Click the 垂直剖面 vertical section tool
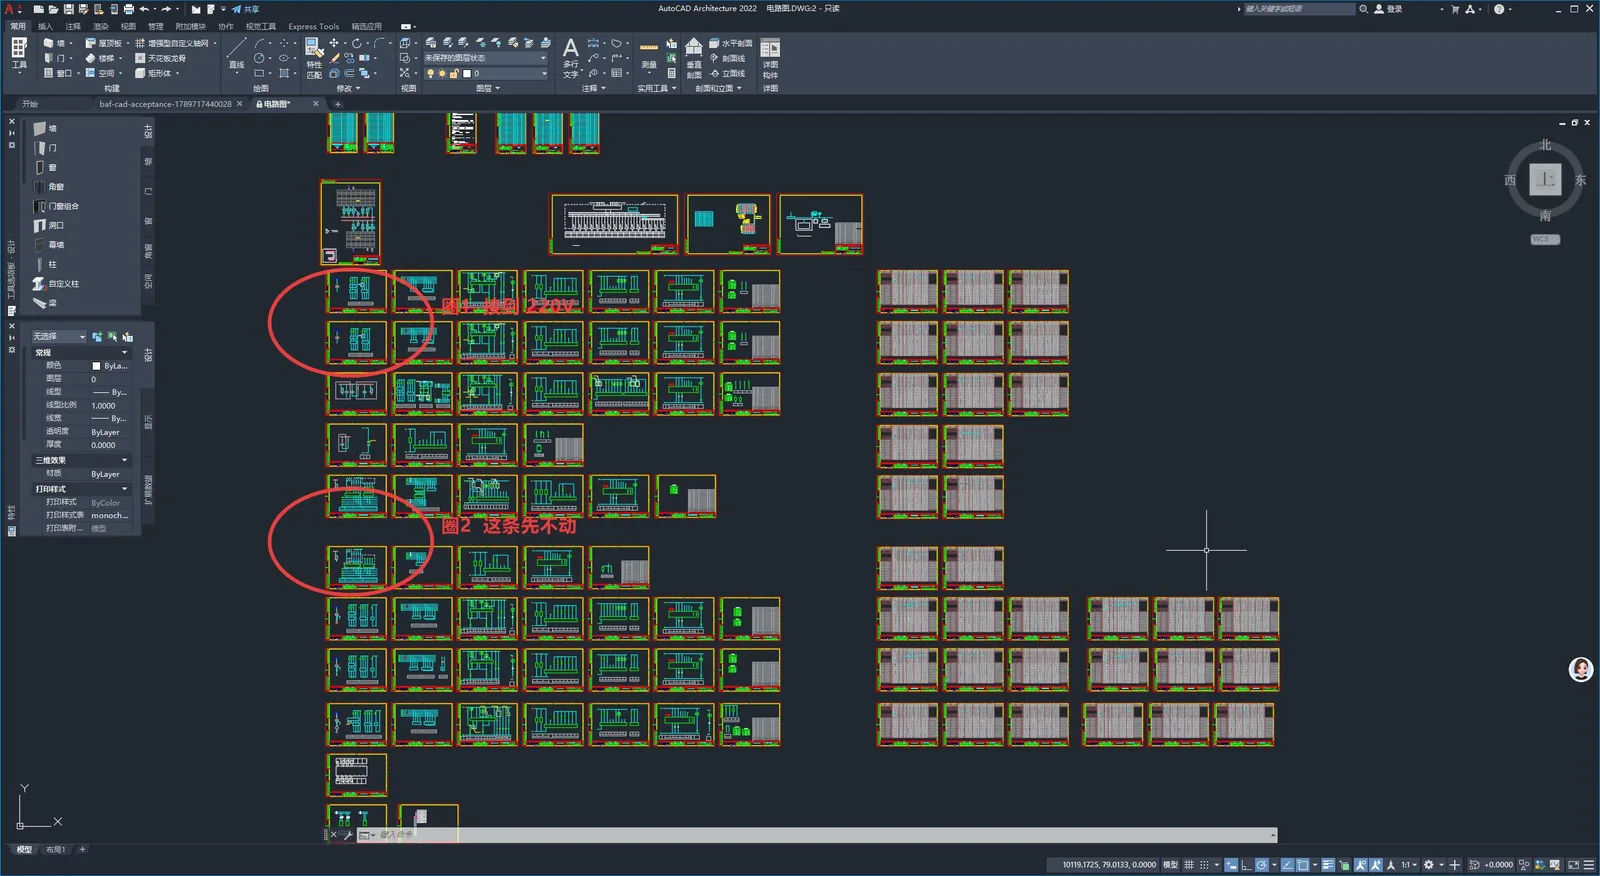 [693, 58]
